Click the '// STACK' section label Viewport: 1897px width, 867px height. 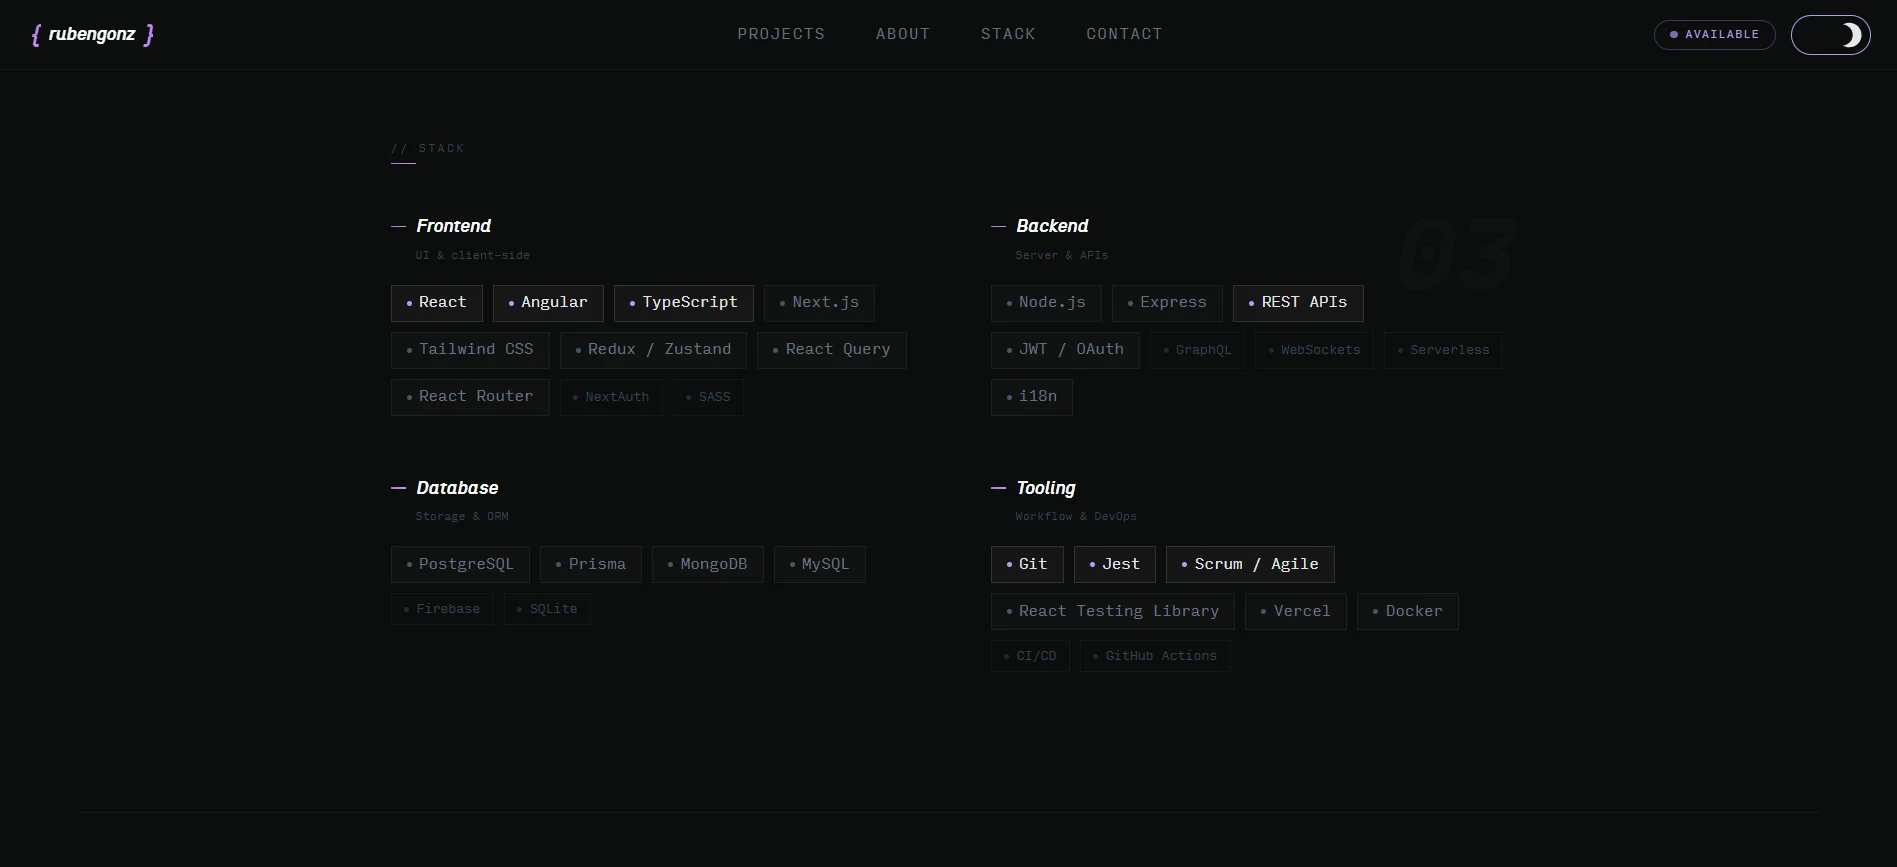pos(428,148)
